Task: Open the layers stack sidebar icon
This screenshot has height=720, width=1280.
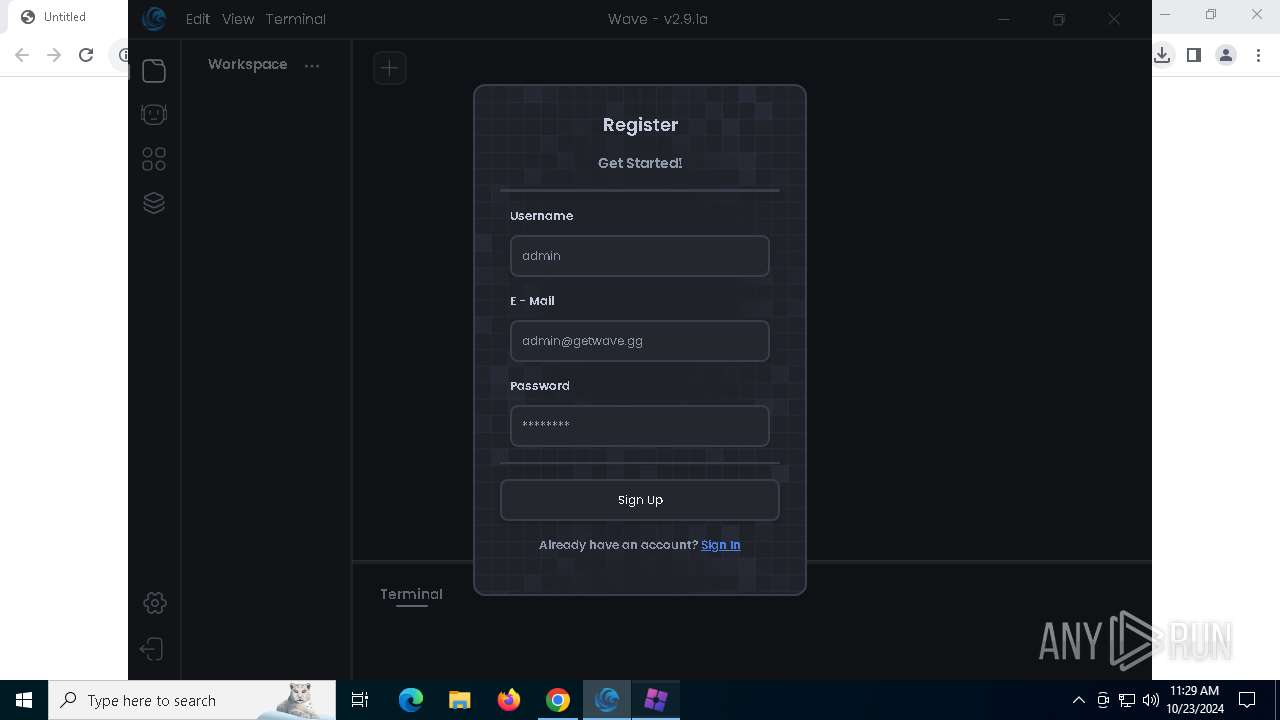Action: pos(154,203)
